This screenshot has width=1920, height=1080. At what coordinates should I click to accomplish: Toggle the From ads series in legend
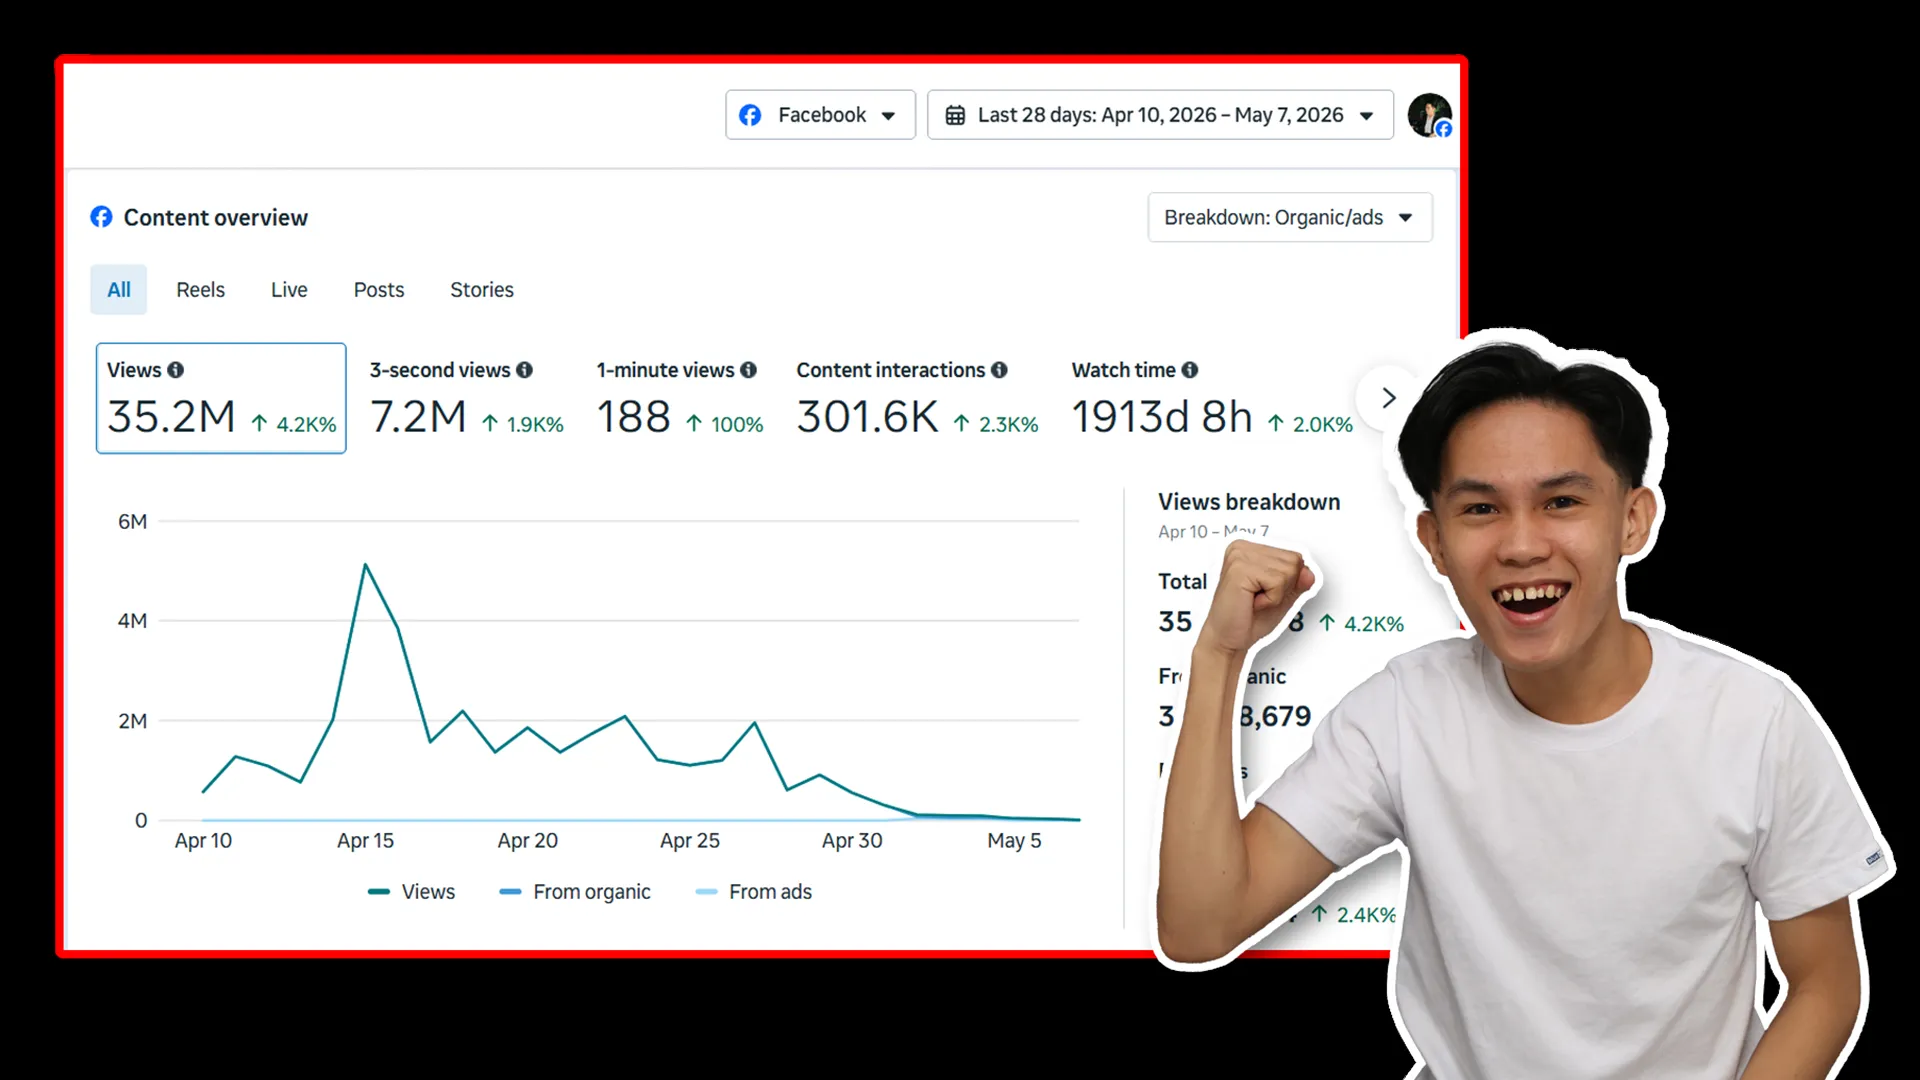coord(754,892)
